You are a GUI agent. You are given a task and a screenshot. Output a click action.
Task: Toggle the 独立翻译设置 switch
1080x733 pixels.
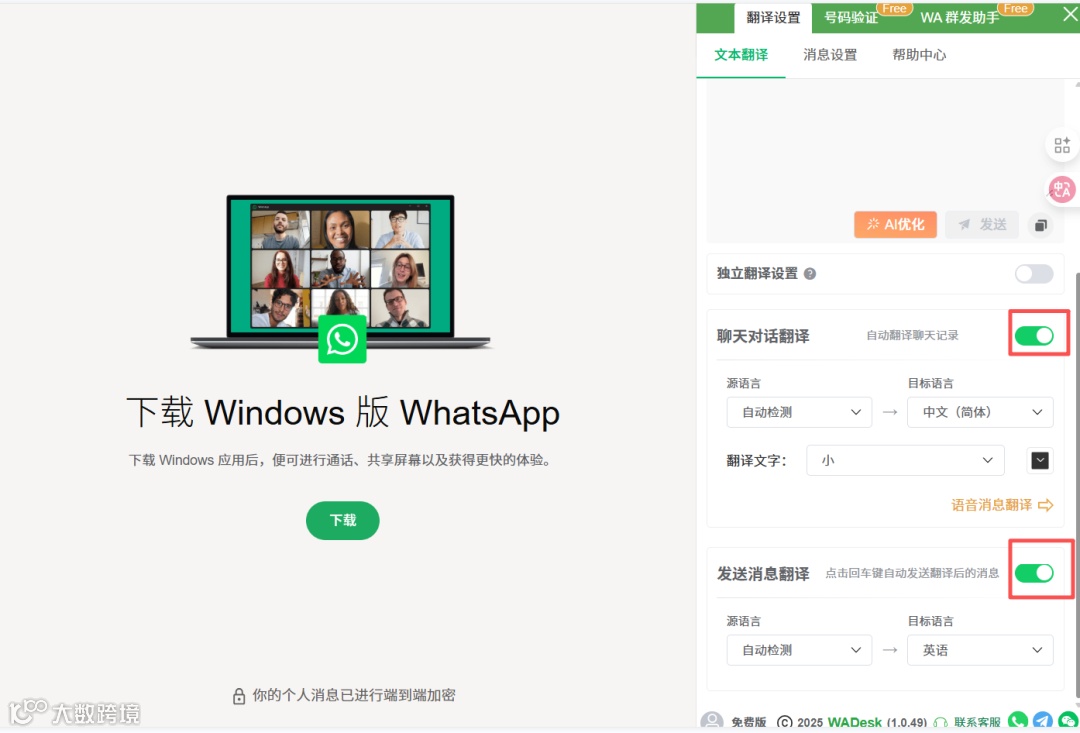[1034, 273]
